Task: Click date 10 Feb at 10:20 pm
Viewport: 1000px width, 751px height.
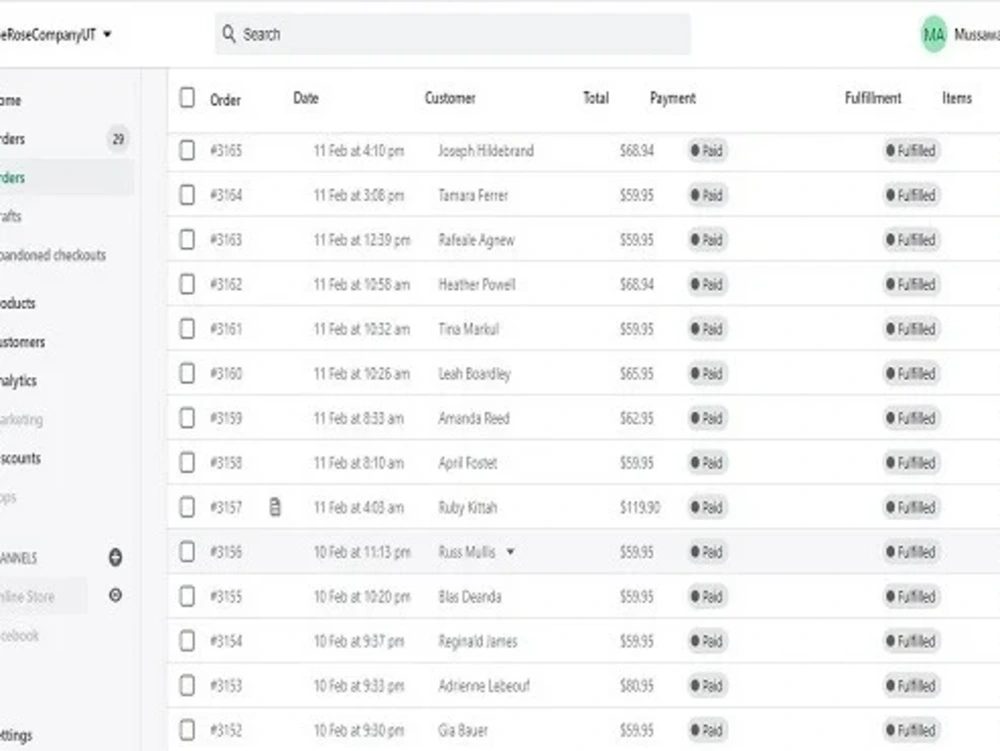Action: (x=362, y=597)
